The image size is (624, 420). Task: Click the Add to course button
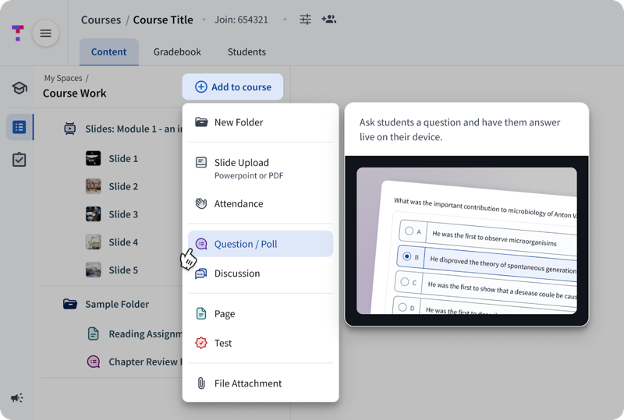(233, 87)
